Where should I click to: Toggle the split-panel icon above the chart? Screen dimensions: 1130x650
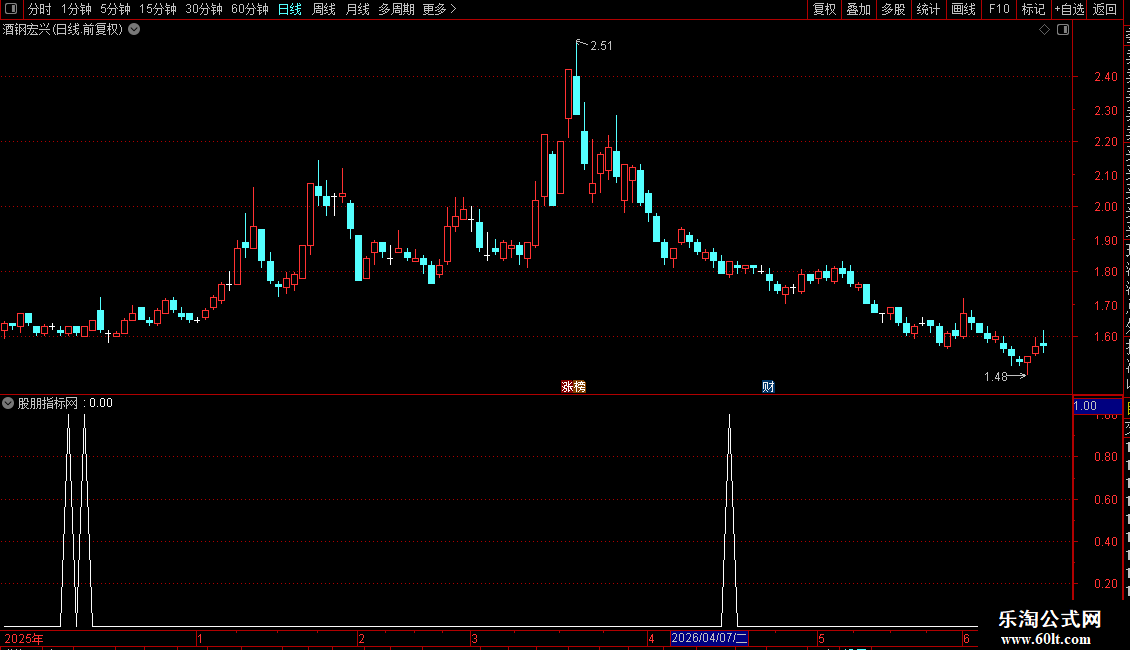[x=1063, y=30]
